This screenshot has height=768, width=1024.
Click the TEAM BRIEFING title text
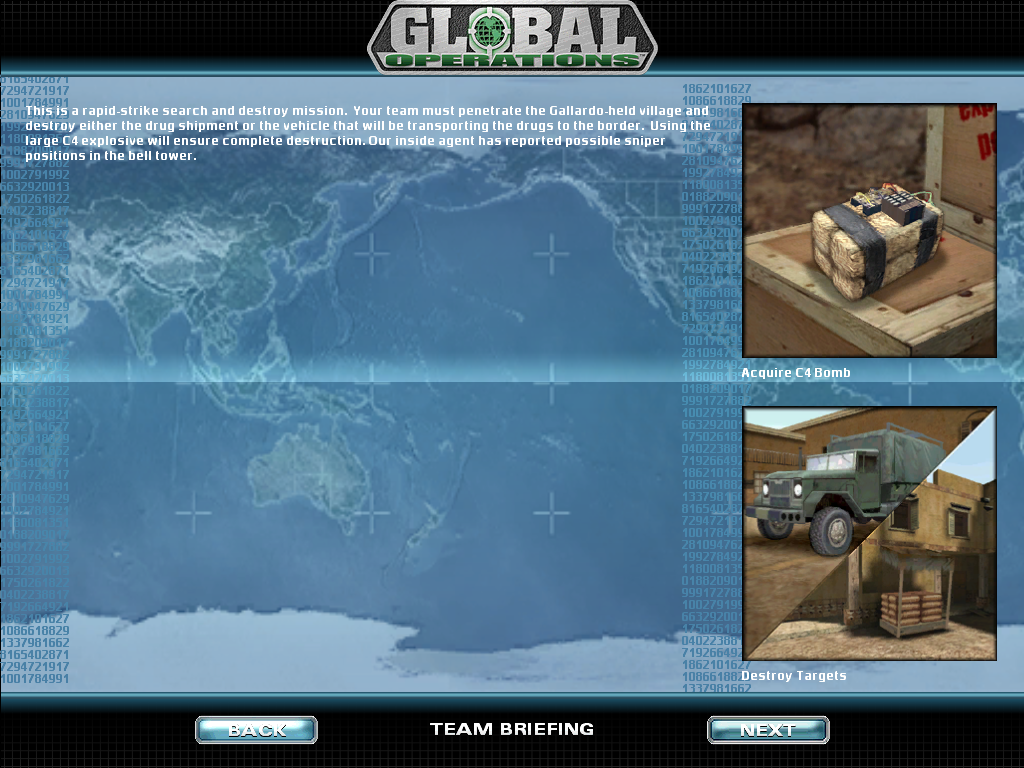512,729
